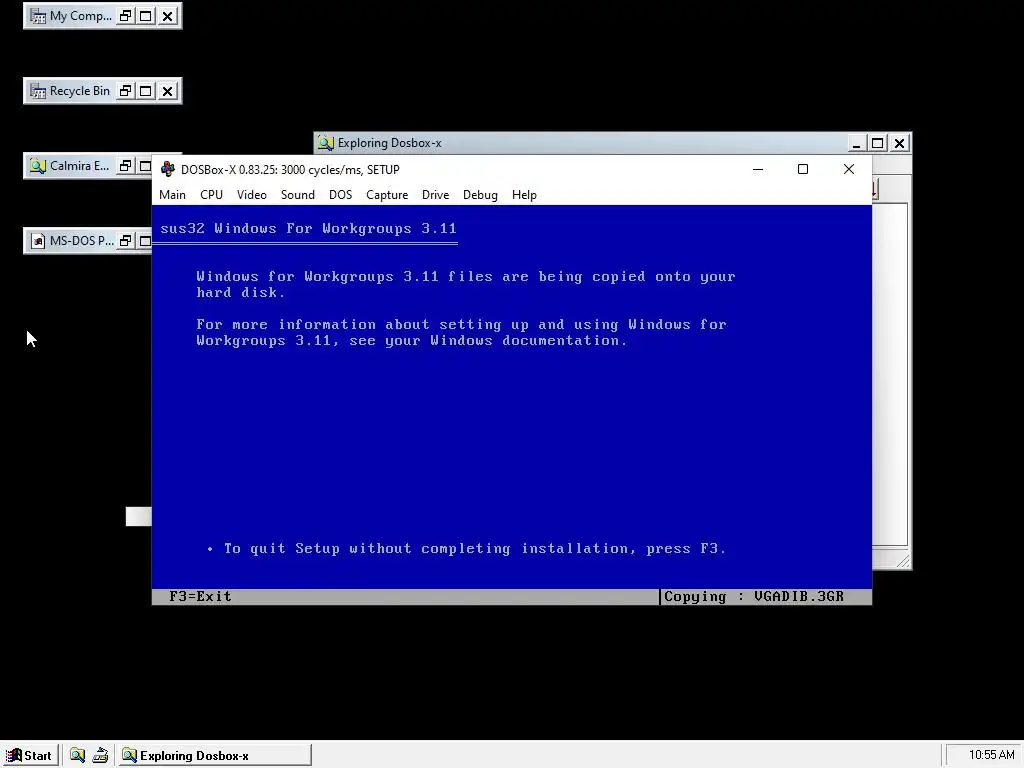Screen dimensions: 1024x768
Task: Open the Debug menu
Action: tap(480, 195)
